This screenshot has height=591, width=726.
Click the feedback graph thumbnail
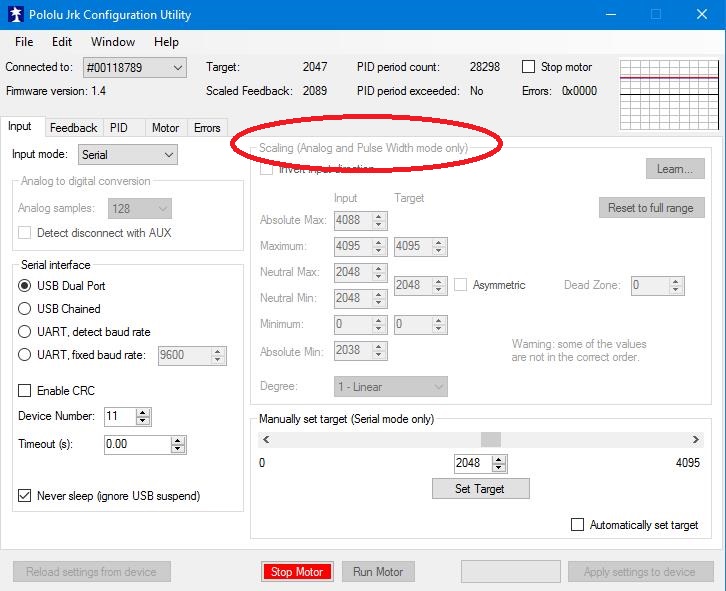click(x=669, y=94)
